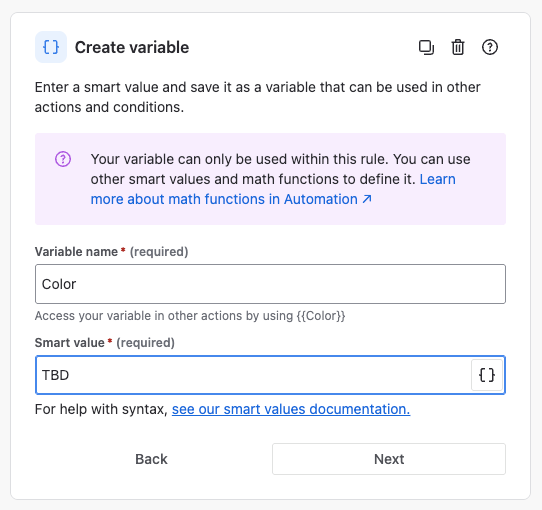Screen dimensions: 542x510
Task: Click the external link arrow after Automation
Action: [367, 199]
